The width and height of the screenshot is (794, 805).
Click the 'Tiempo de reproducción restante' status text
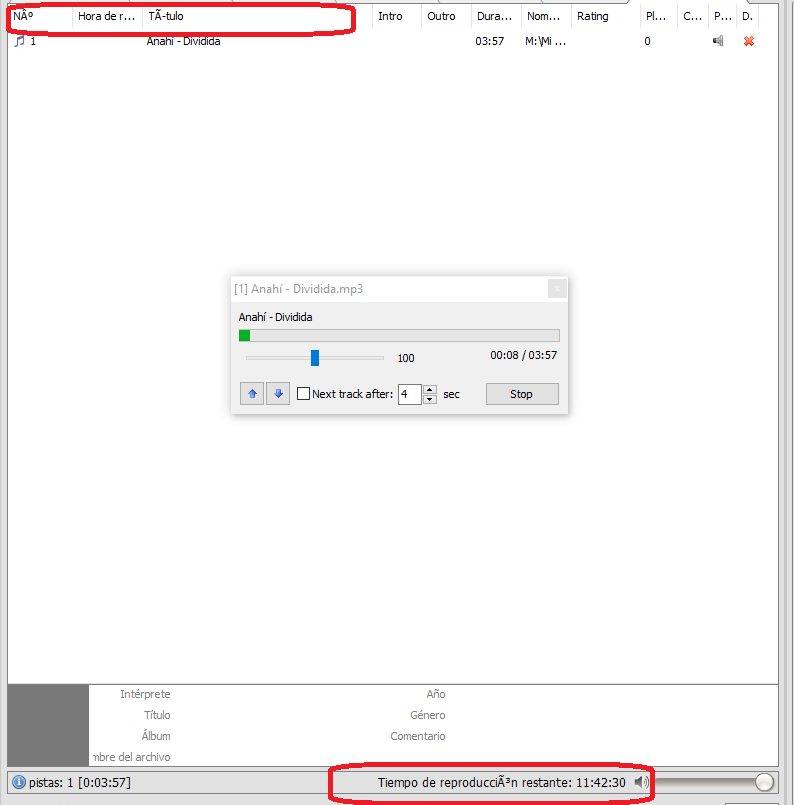pyautogui.click(x=501, y=782)
